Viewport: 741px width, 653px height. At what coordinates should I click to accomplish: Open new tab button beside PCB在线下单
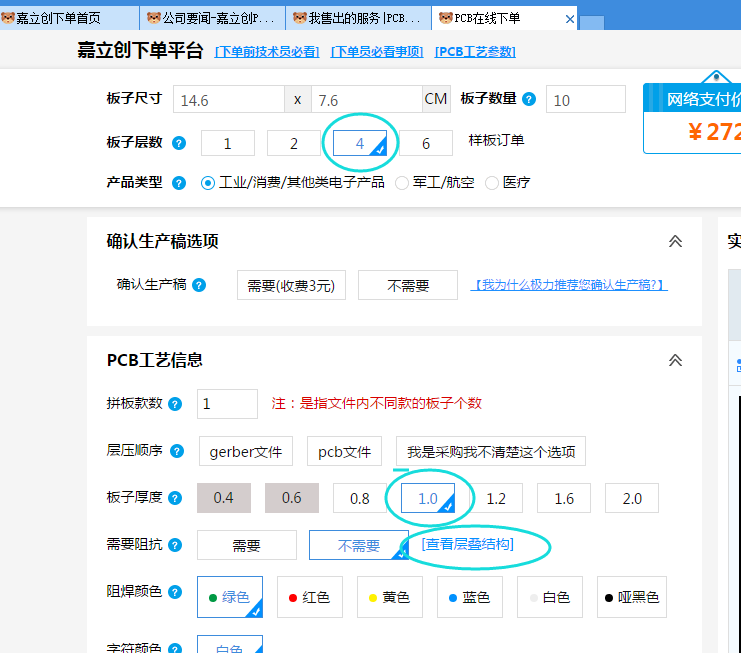592,22
